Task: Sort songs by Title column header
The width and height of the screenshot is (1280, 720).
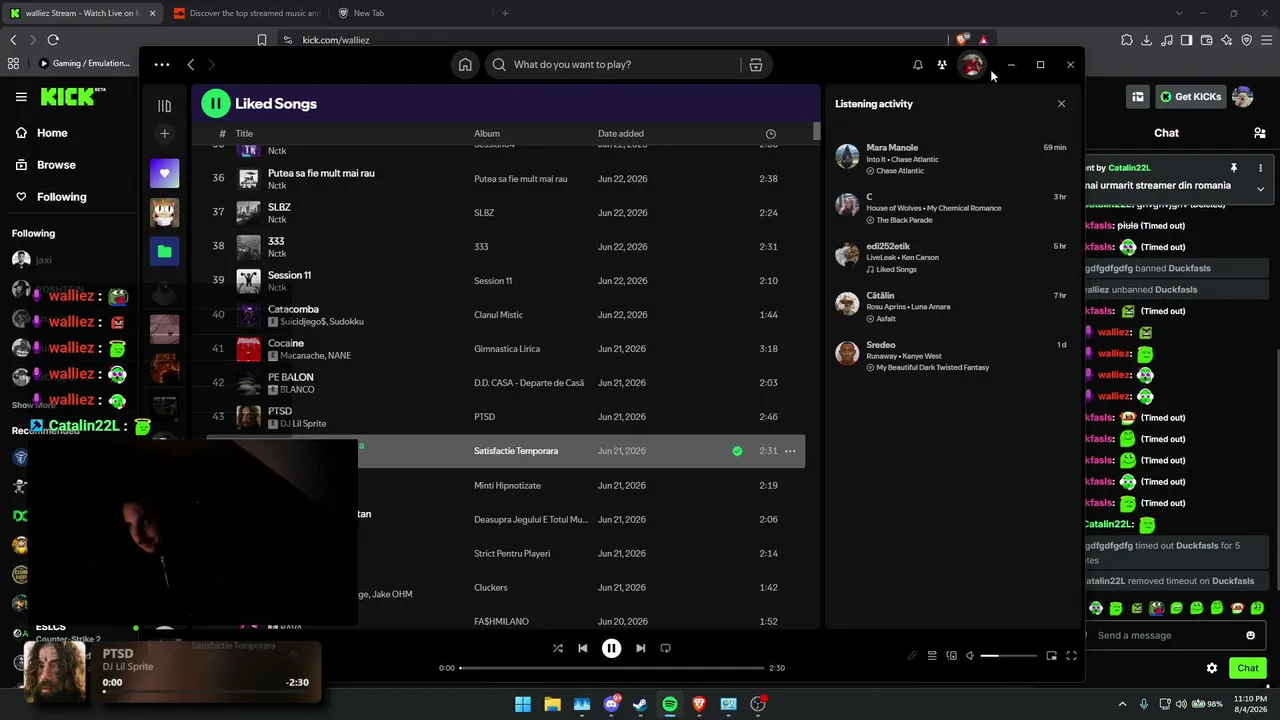Action: (x=244, y=133)
